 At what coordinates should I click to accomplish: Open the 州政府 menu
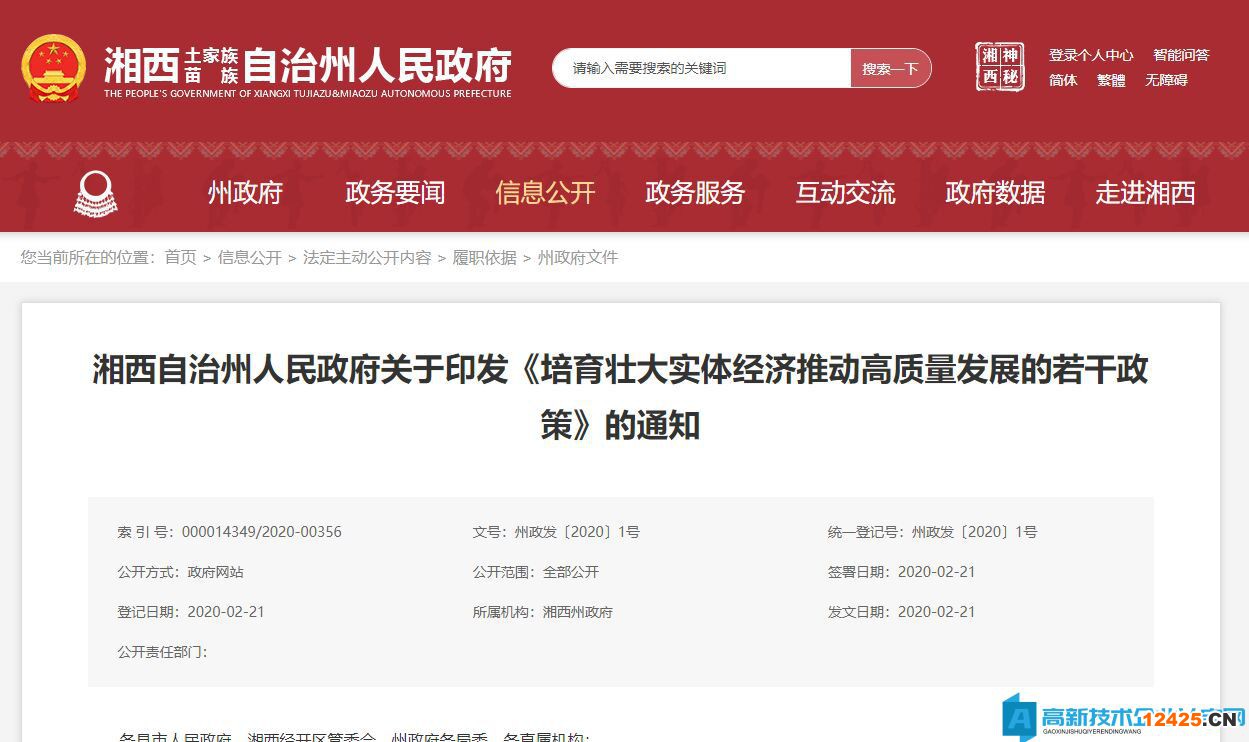(245, 193)
